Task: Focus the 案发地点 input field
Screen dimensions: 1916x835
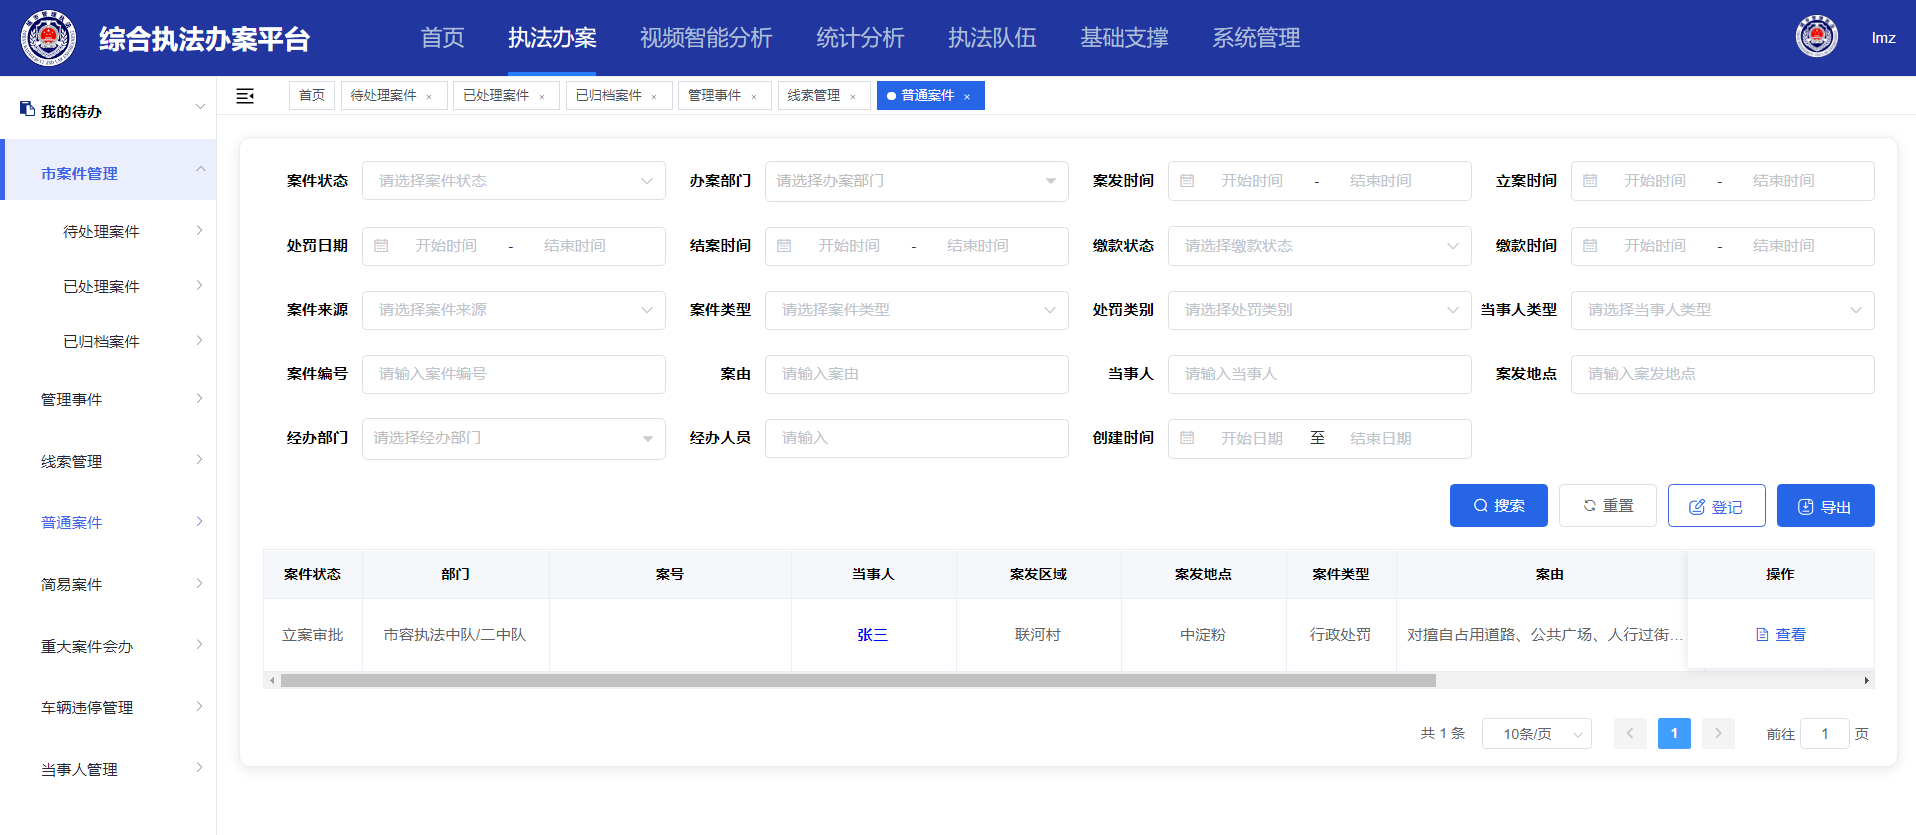Action: pyautogui.click(x=1722, y=374)
